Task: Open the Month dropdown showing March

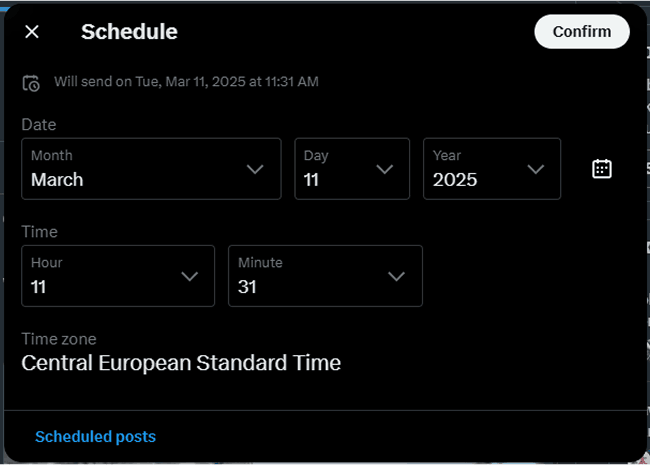Action: click(x=151, y=169)
